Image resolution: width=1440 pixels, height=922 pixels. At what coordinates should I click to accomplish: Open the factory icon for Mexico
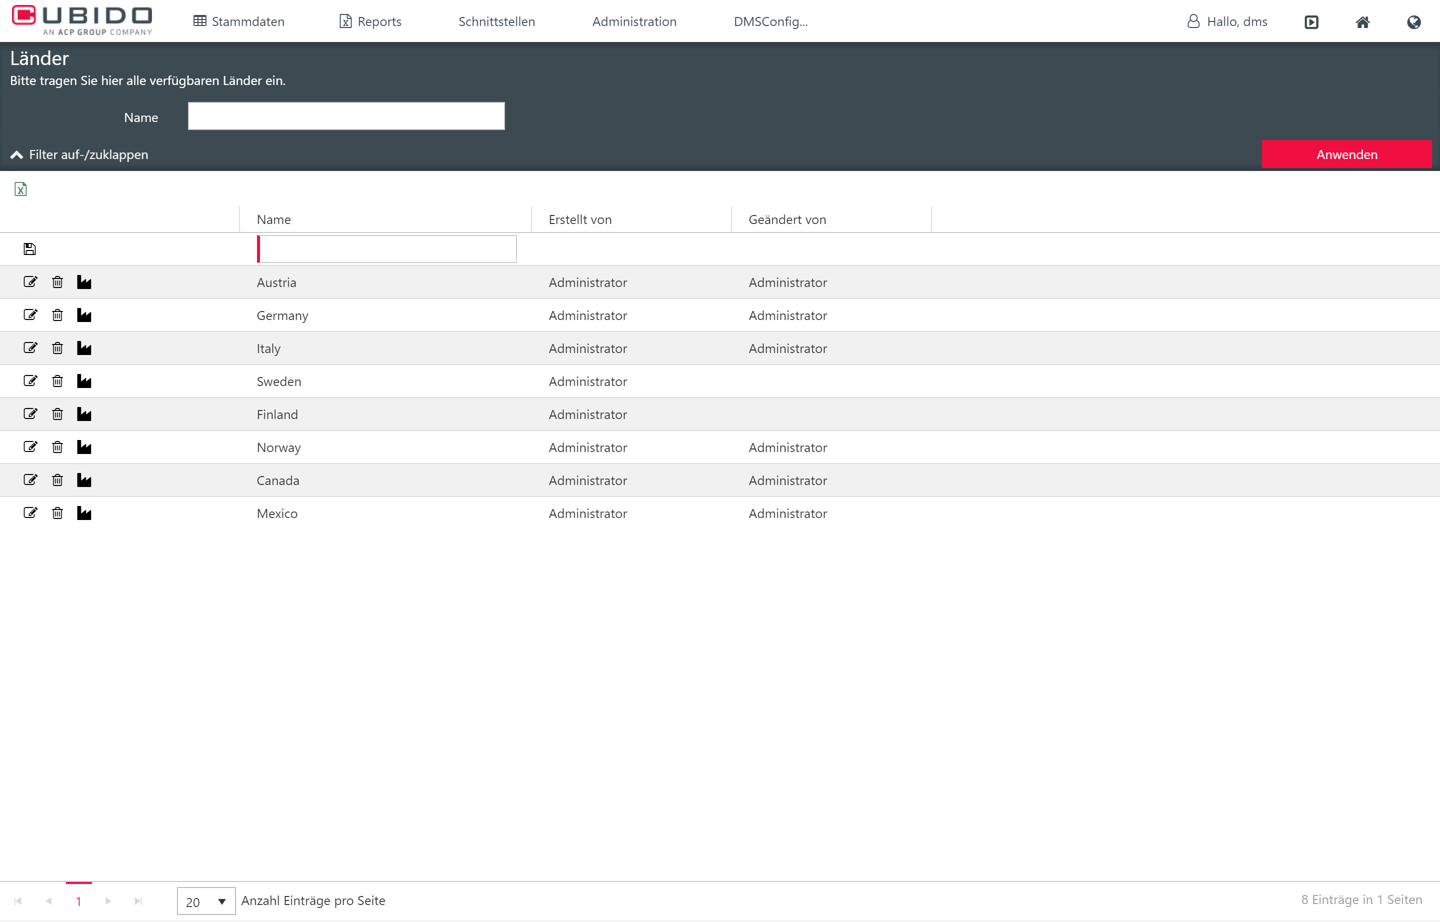(84, 513)
